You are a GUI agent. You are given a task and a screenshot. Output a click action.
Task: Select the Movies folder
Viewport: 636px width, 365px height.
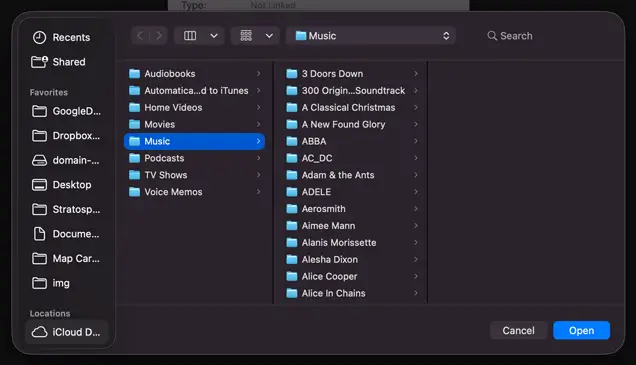[194, 125]
